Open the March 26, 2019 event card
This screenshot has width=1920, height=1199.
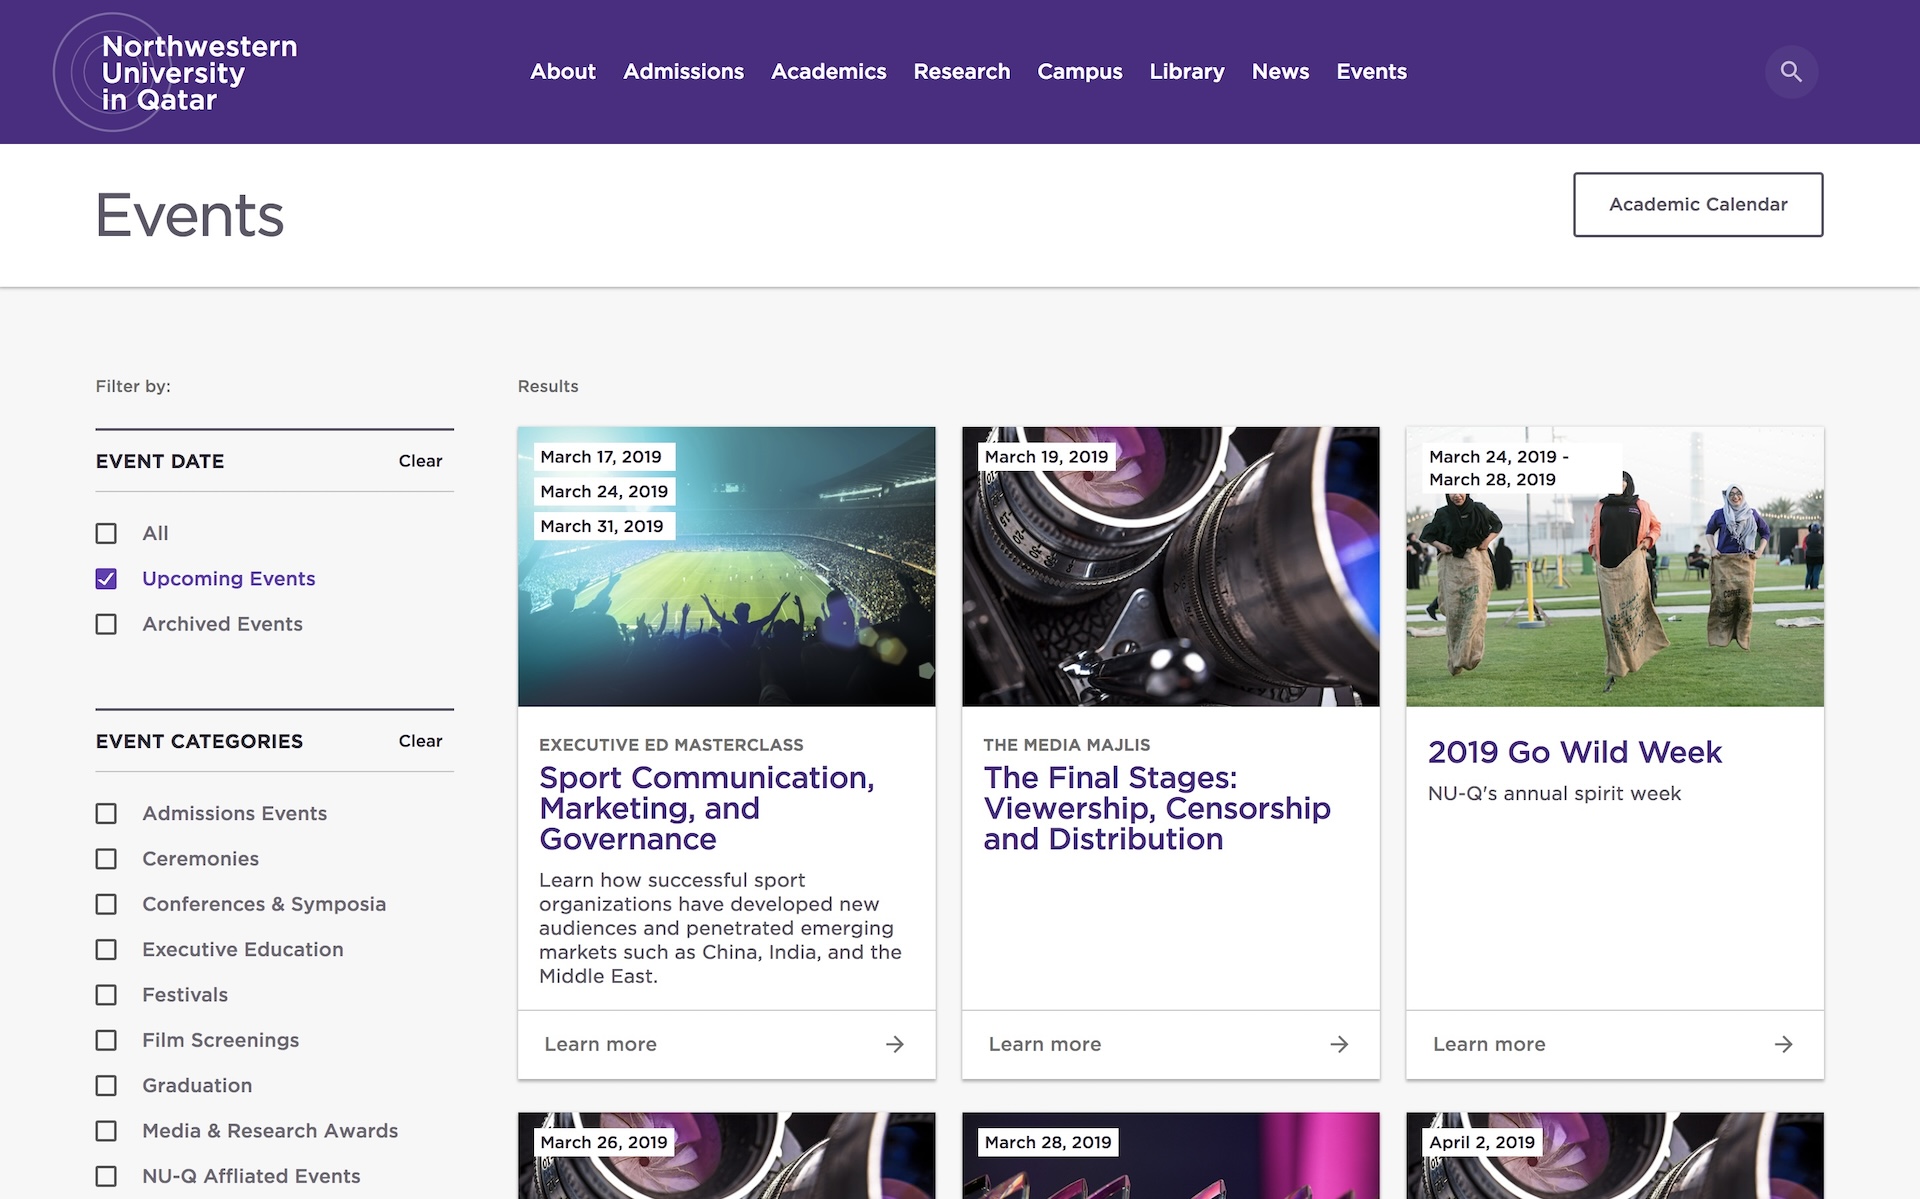[x=726, y=1155]
